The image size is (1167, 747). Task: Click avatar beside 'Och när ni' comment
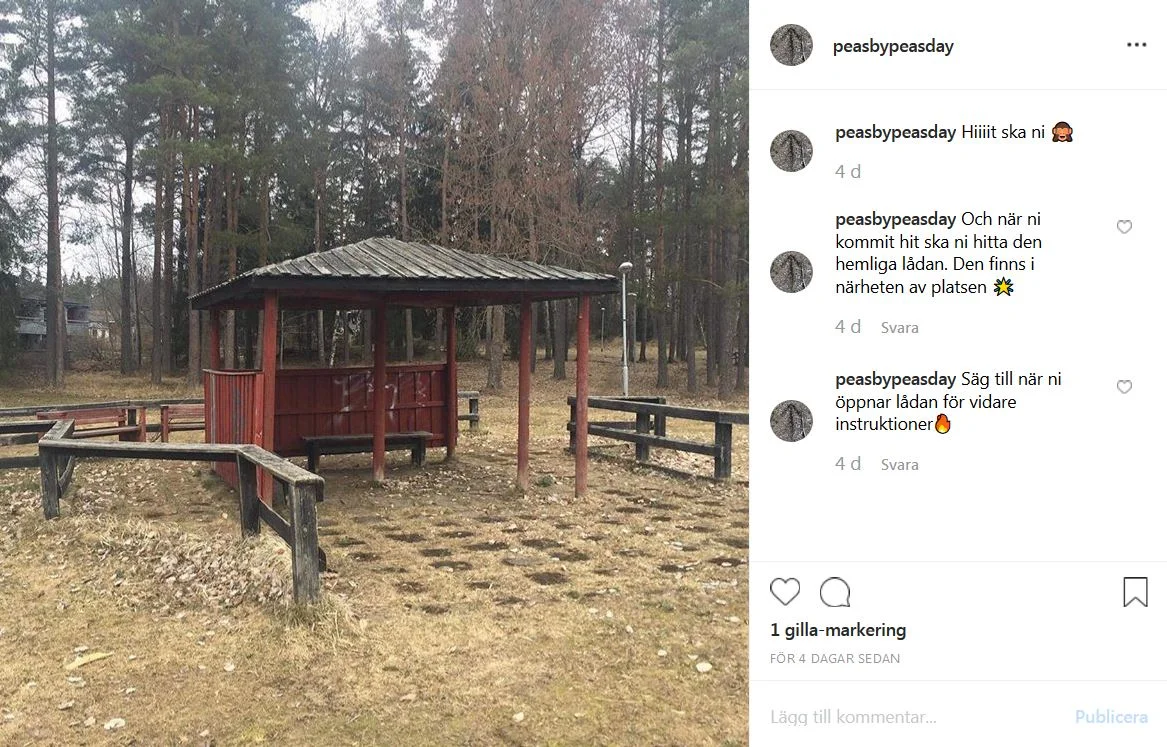pos(791,272)
